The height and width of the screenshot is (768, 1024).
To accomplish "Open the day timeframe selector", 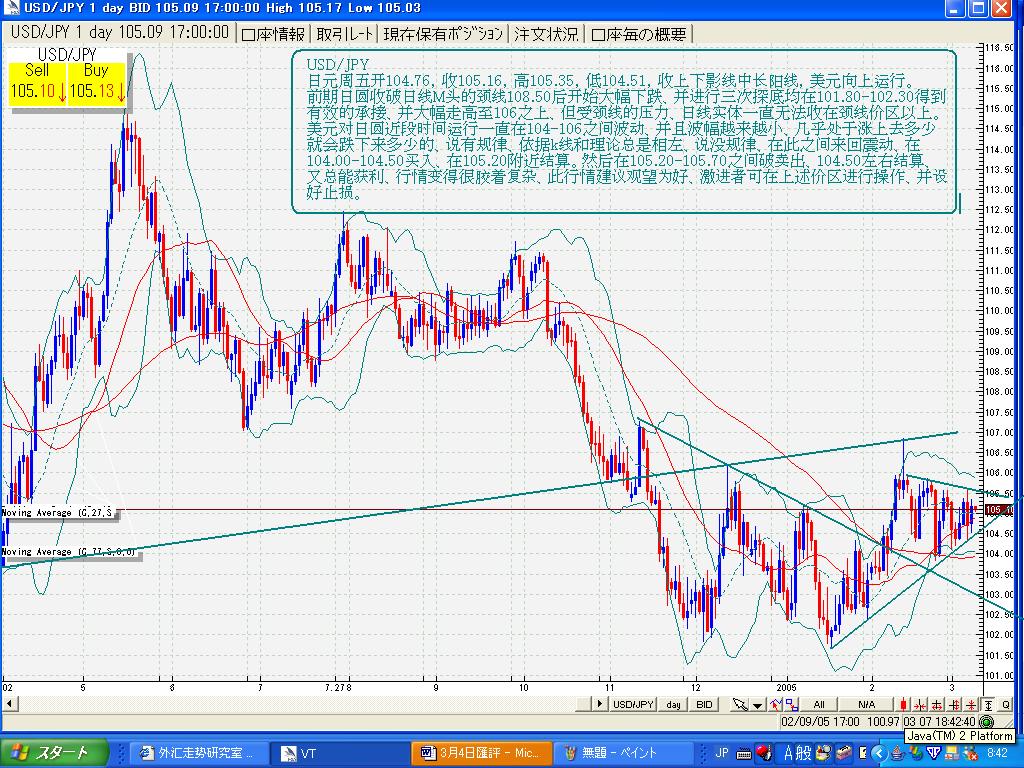I will click(x=674, y=704).
